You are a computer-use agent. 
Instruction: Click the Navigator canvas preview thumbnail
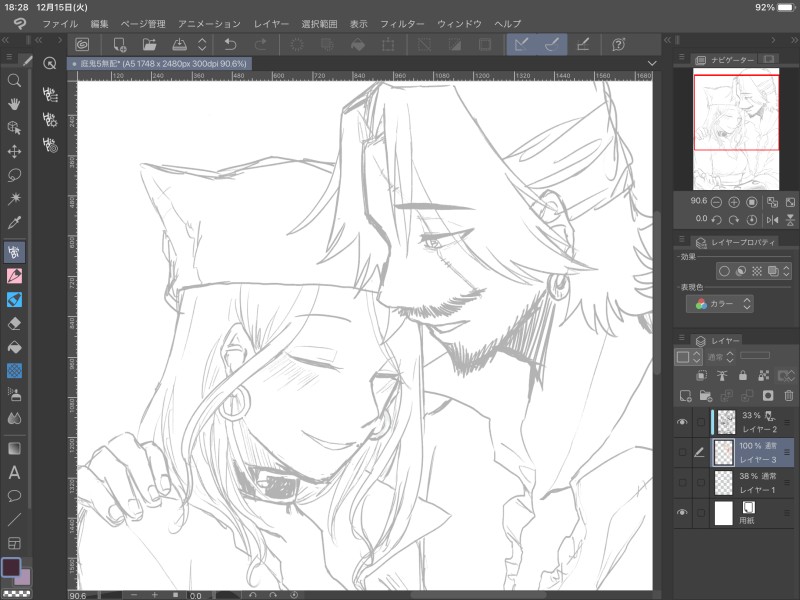pos(736,130)
